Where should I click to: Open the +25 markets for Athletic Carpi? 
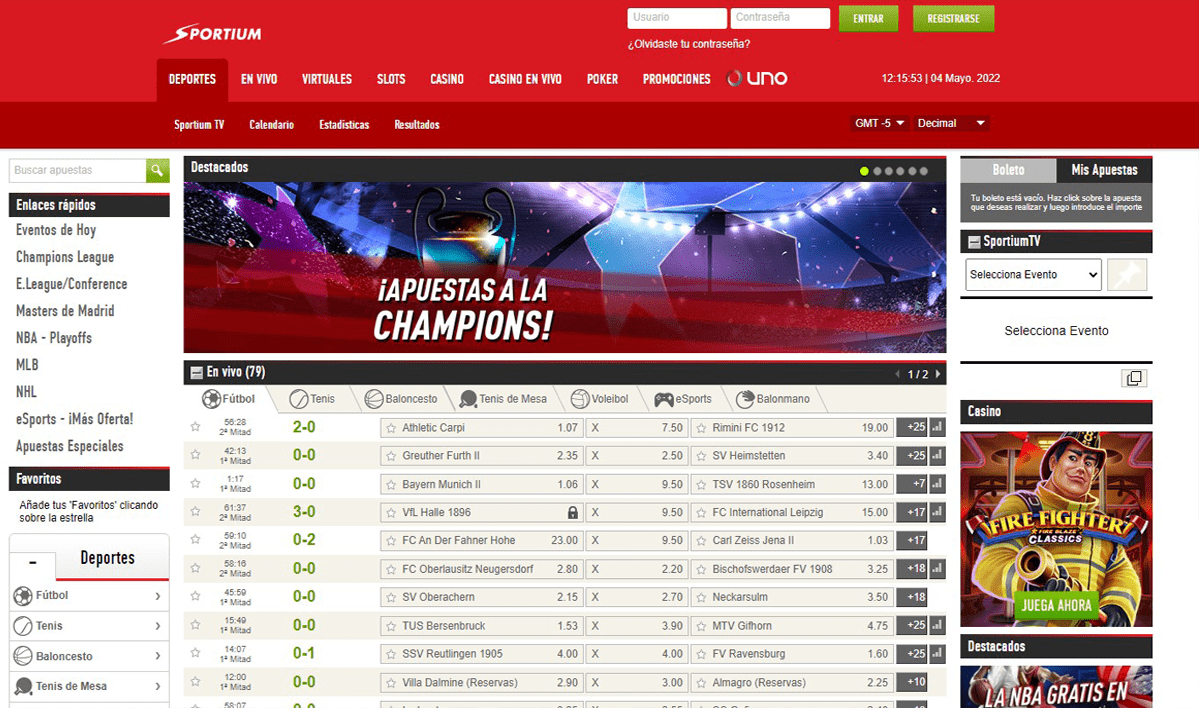pos(912,427)
